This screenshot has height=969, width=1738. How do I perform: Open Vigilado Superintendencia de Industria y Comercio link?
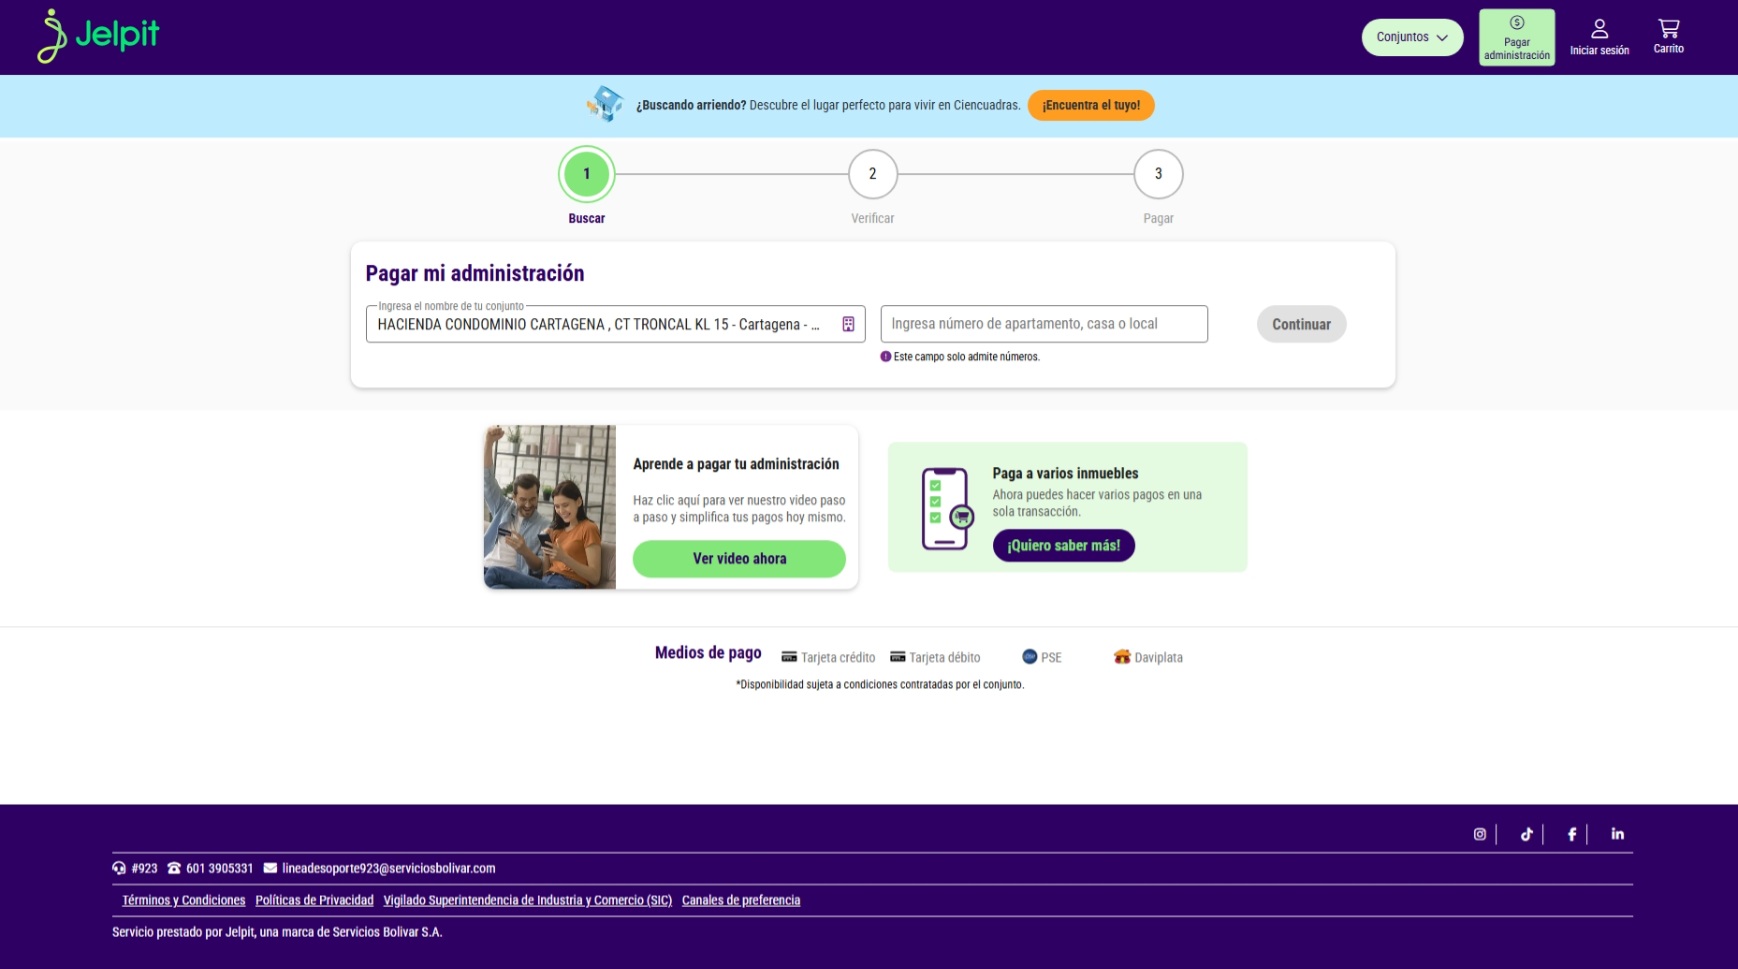pos(528,900)
